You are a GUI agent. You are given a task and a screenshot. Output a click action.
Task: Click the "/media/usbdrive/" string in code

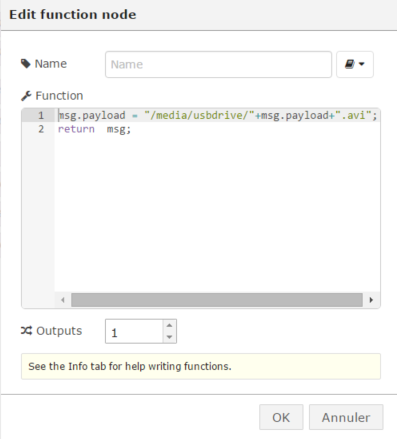click(x=199, y=115)
